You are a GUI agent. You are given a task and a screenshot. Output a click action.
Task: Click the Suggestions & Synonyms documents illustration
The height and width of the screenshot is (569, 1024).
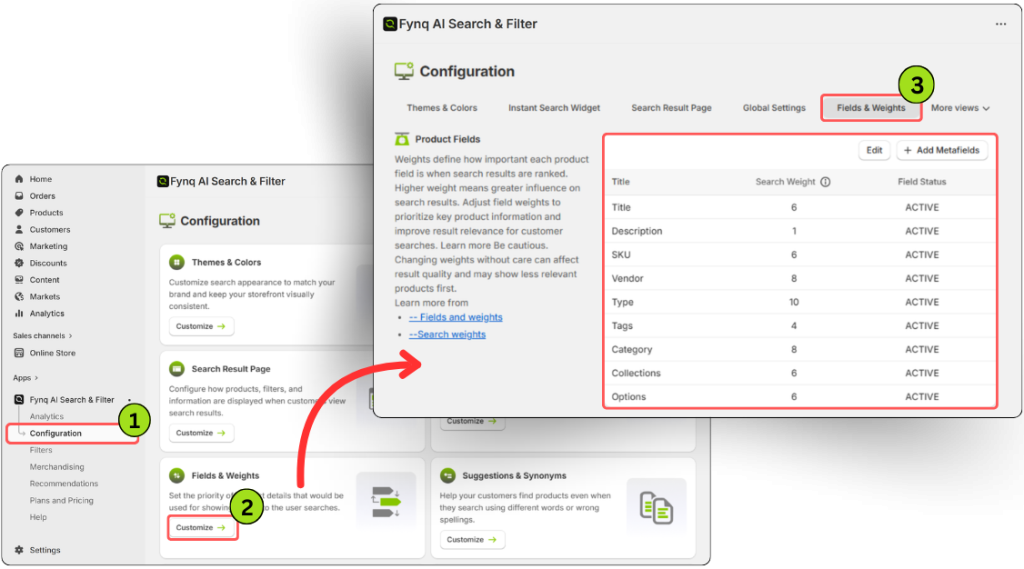point(656,507)
